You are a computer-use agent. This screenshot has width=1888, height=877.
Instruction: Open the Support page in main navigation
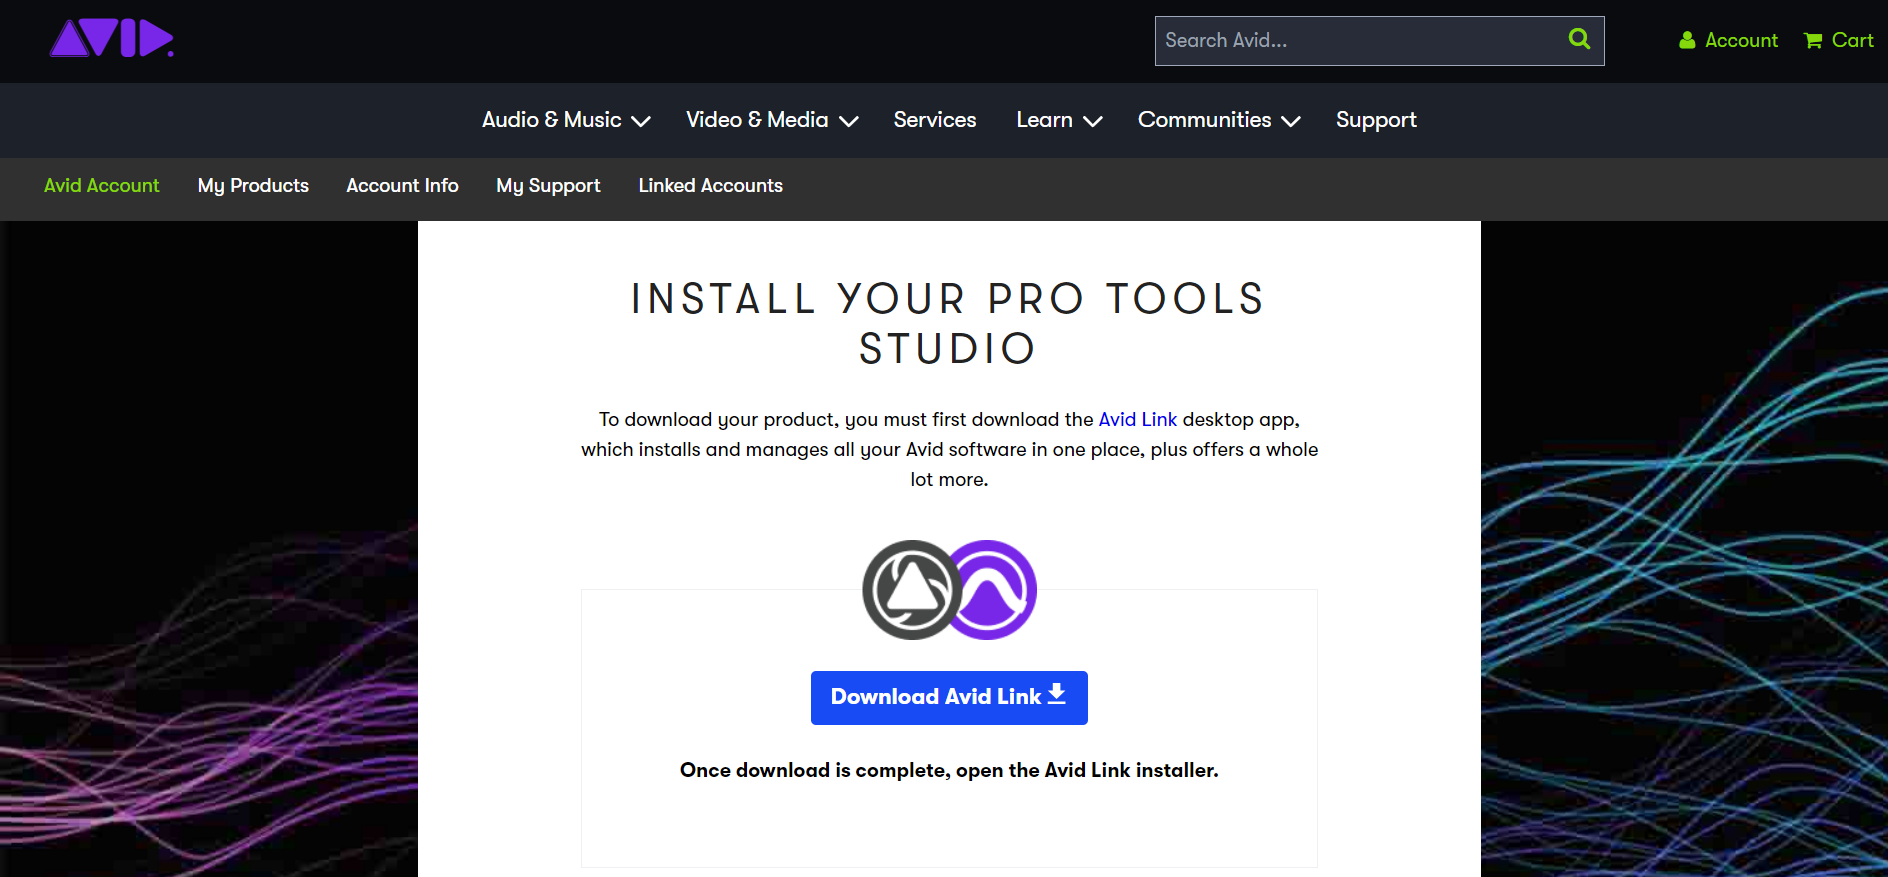[1376, 120]
